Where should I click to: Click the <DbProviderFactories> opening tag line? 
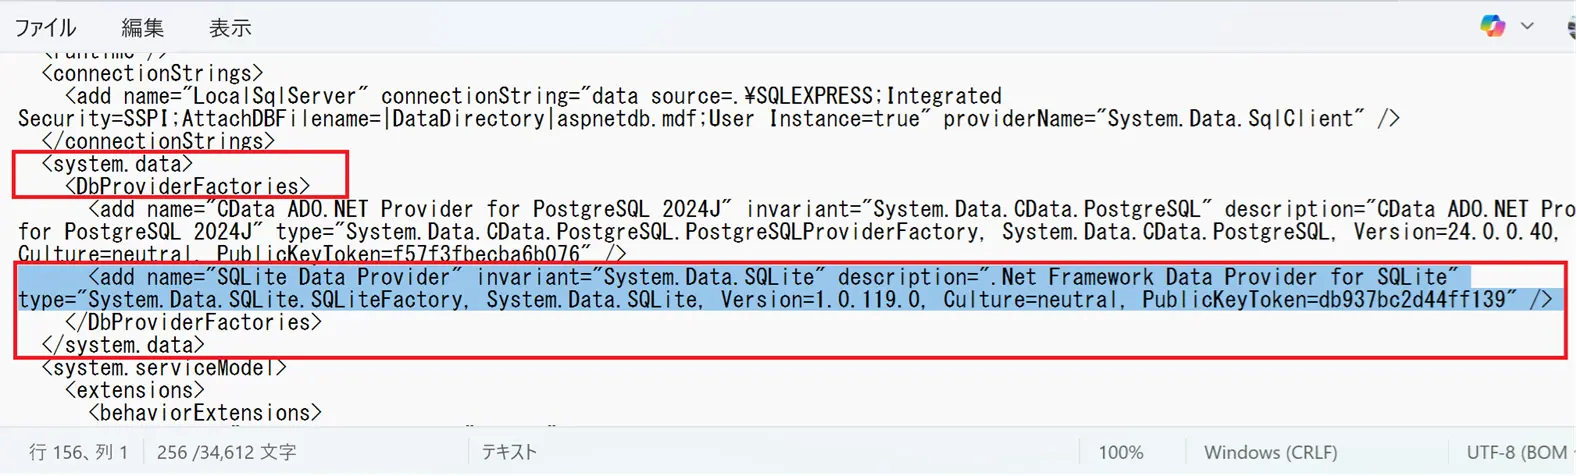[188, 187]
